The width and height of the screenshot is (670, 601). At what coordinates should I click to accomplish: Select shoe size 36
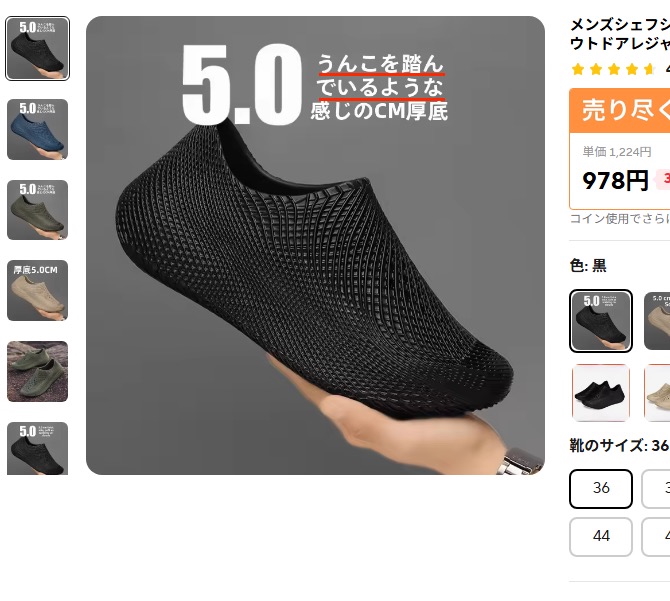[601, 489]
